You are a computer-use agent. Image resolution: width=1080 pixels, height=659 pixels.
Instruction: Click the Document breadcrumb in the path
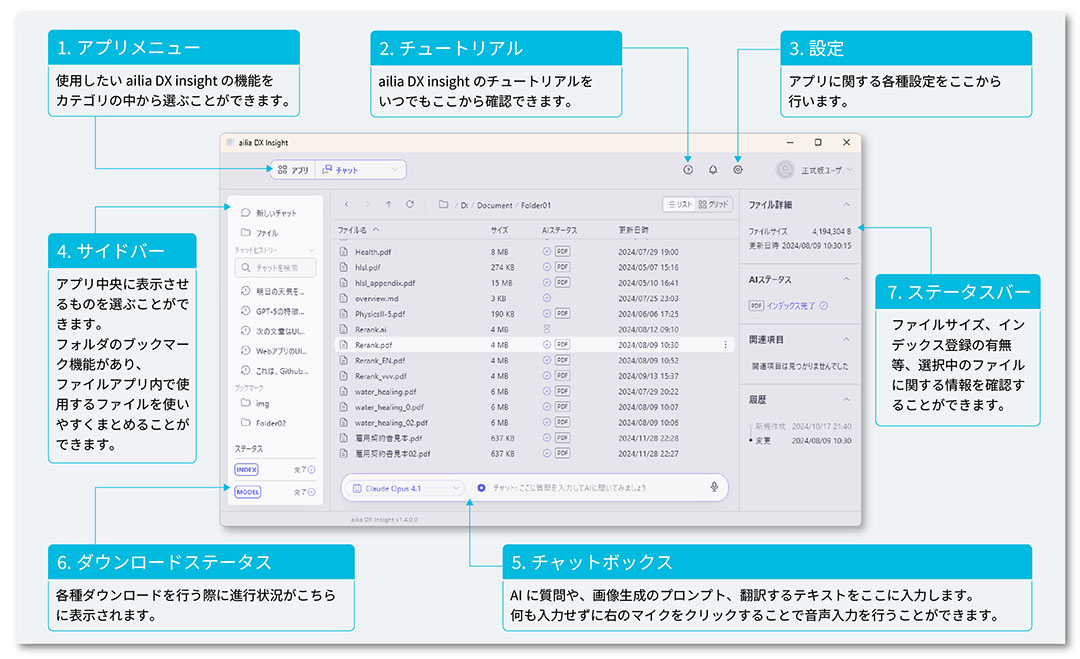point(494,205)
